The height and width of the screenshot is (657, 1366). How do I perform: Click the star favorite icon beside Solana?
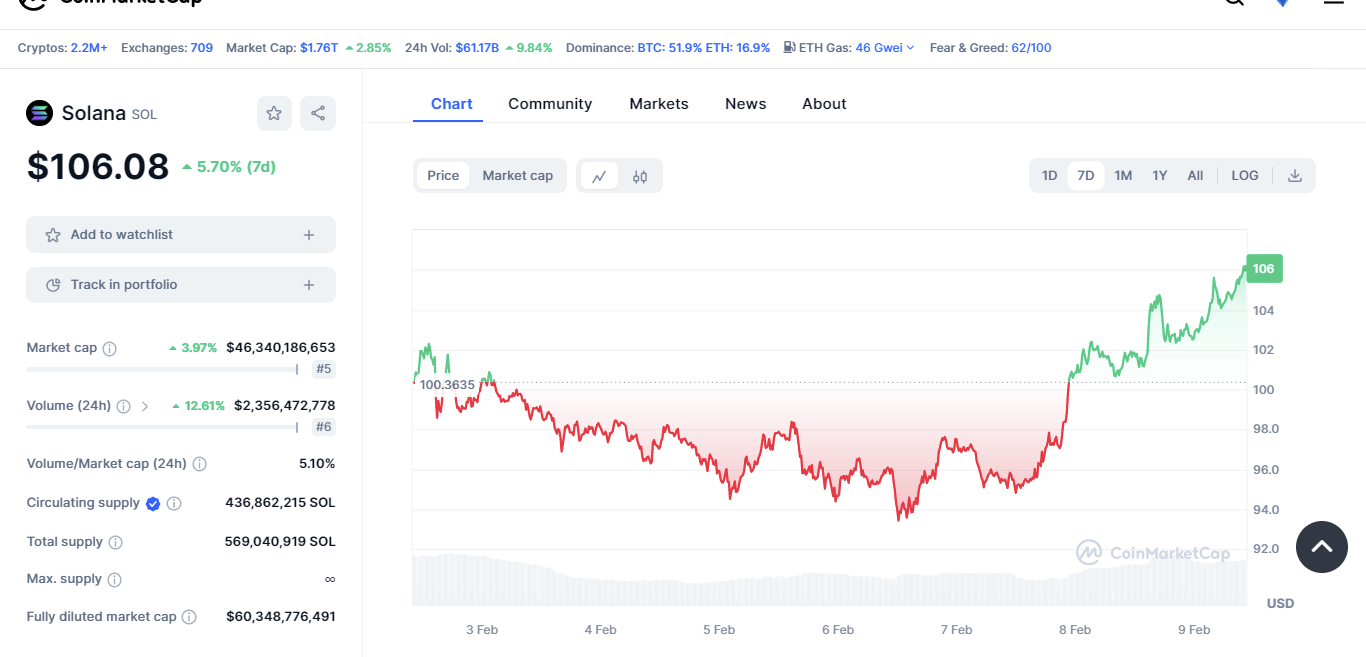274,113
